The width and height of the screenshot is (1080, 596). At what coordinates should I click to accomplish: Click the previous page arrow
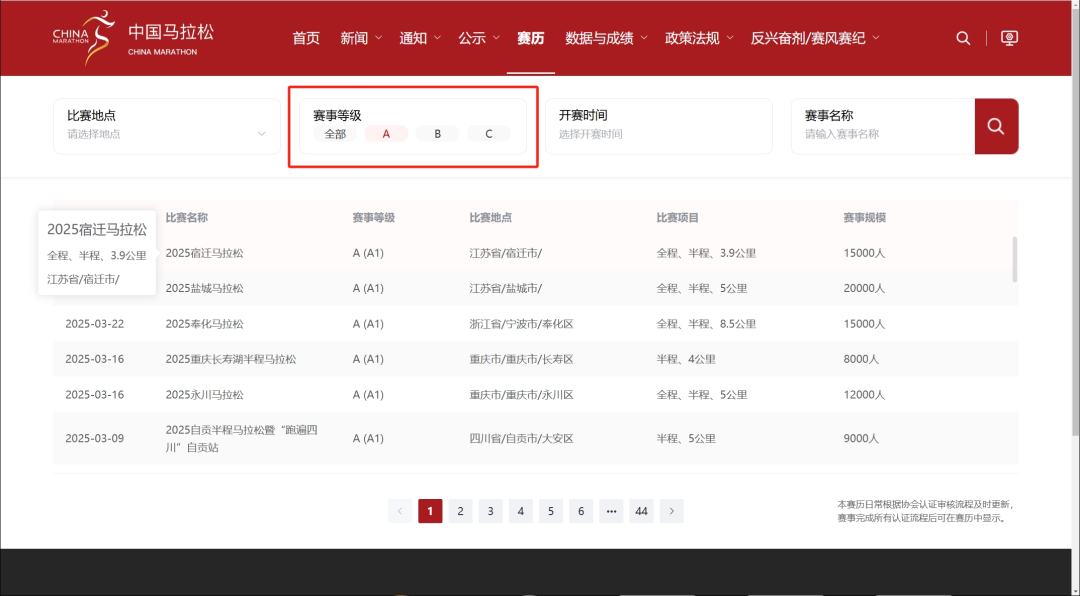tap(399, 511)
